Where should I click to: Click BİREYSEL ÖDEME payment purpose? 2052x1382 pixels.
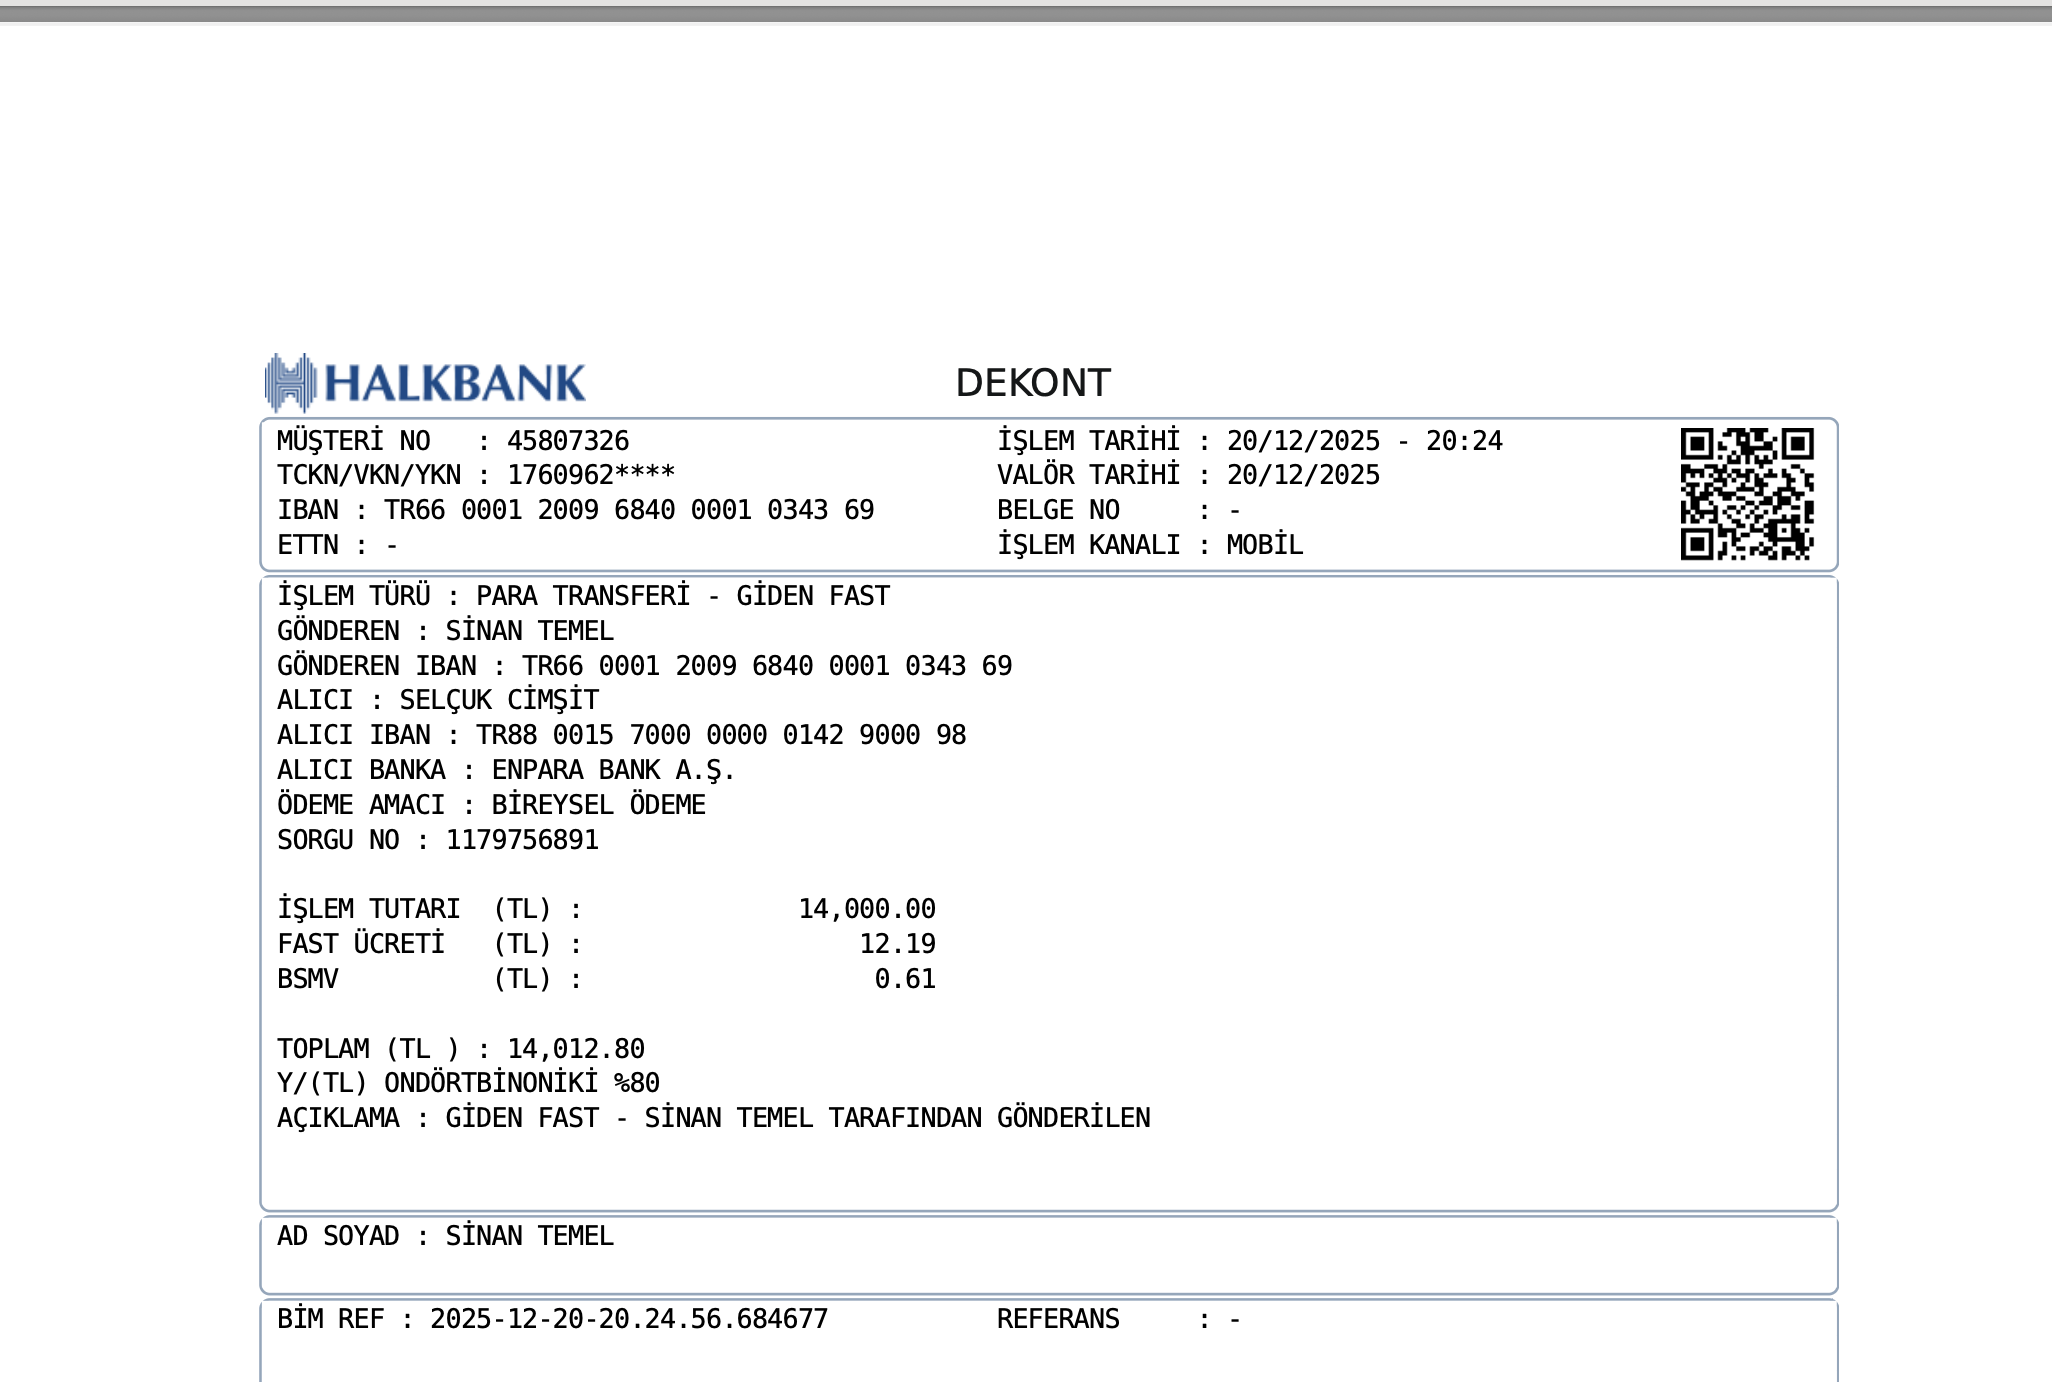[x=599, y=805]
